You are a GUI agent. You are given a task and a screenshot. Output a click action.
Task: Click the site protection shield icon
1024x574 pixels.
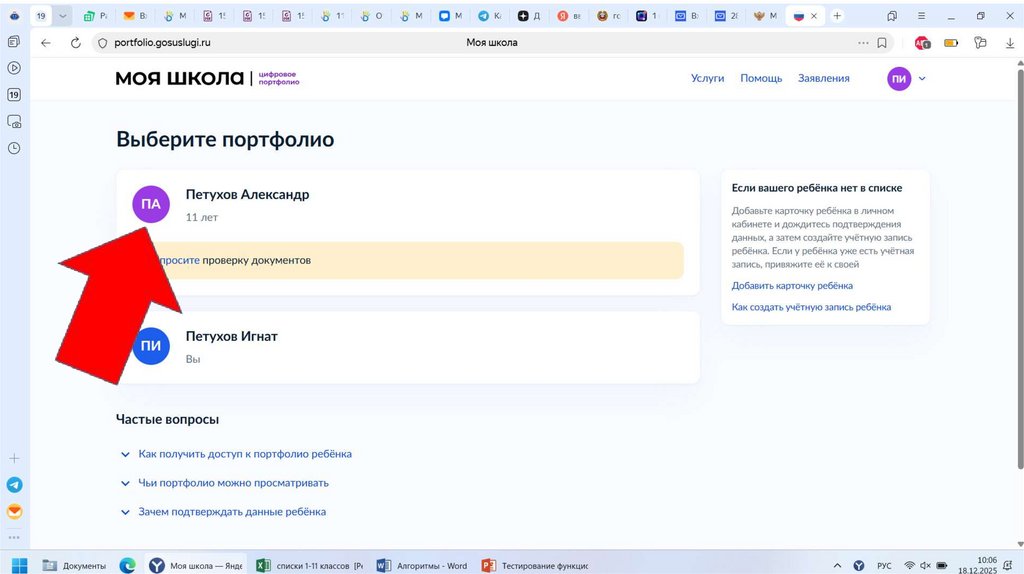tap(102, 42)
